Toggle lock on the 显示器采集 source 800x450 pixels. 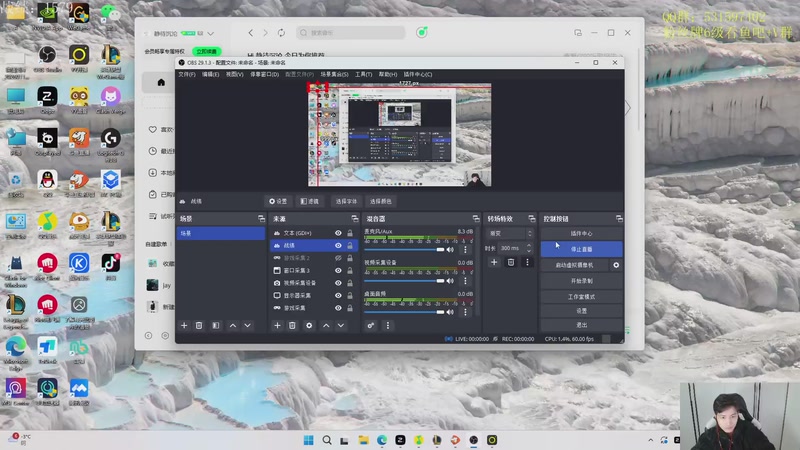[x=350, y=295]
